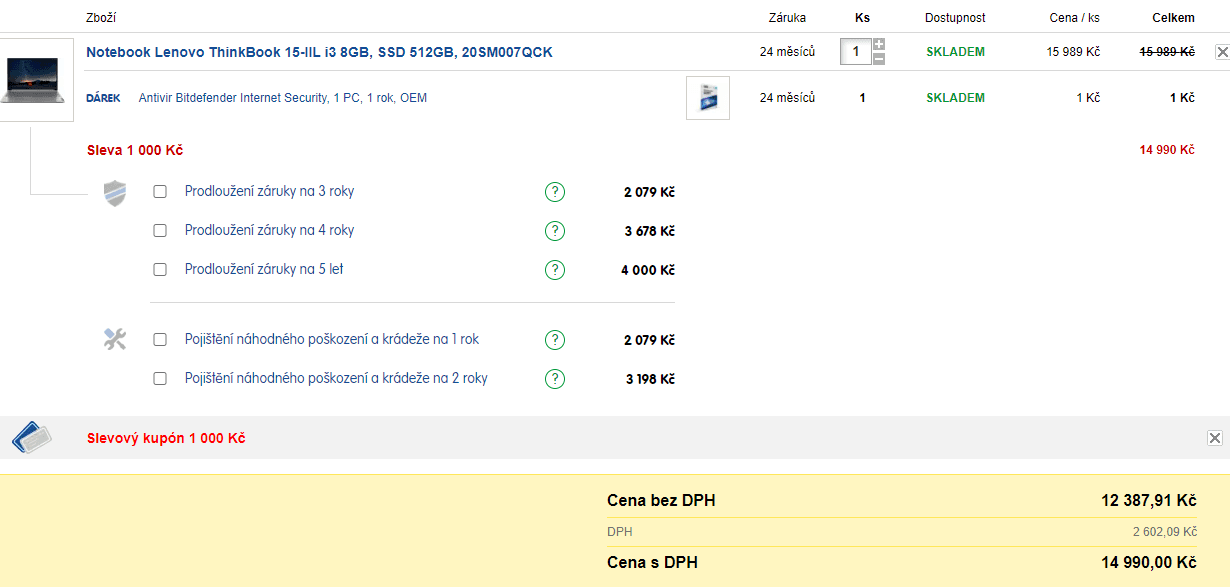Open the Antivir Bitdefender Internet Security gift link

point(283,98)
